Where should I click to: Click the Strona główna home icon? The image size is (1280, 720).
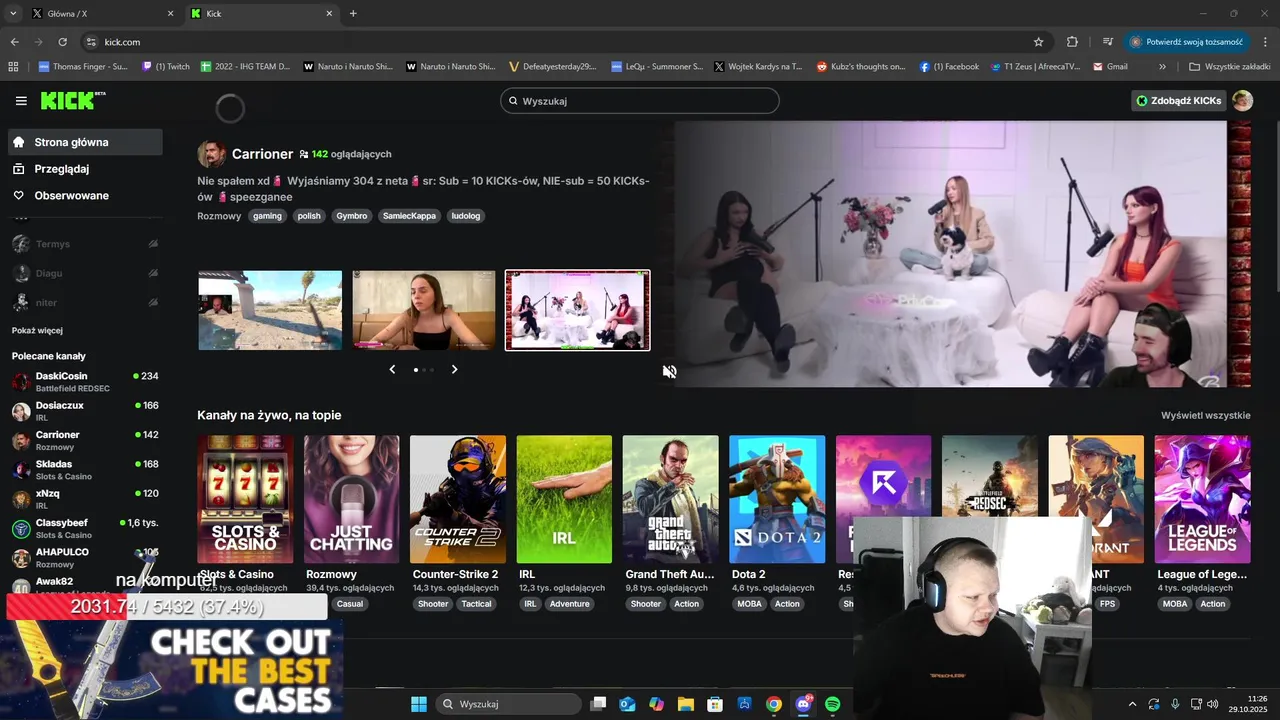pyautogui.click(x=19, y=142)
